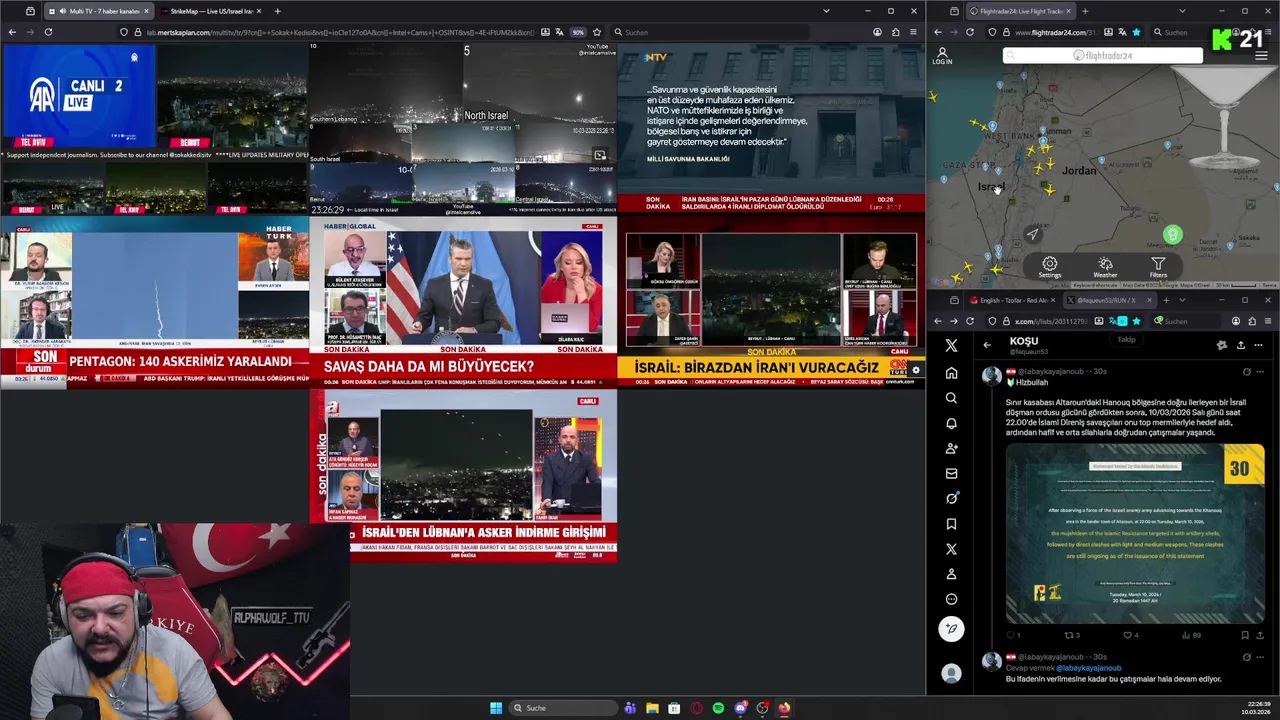Open new tab in Multi TV window

[277, 11]
